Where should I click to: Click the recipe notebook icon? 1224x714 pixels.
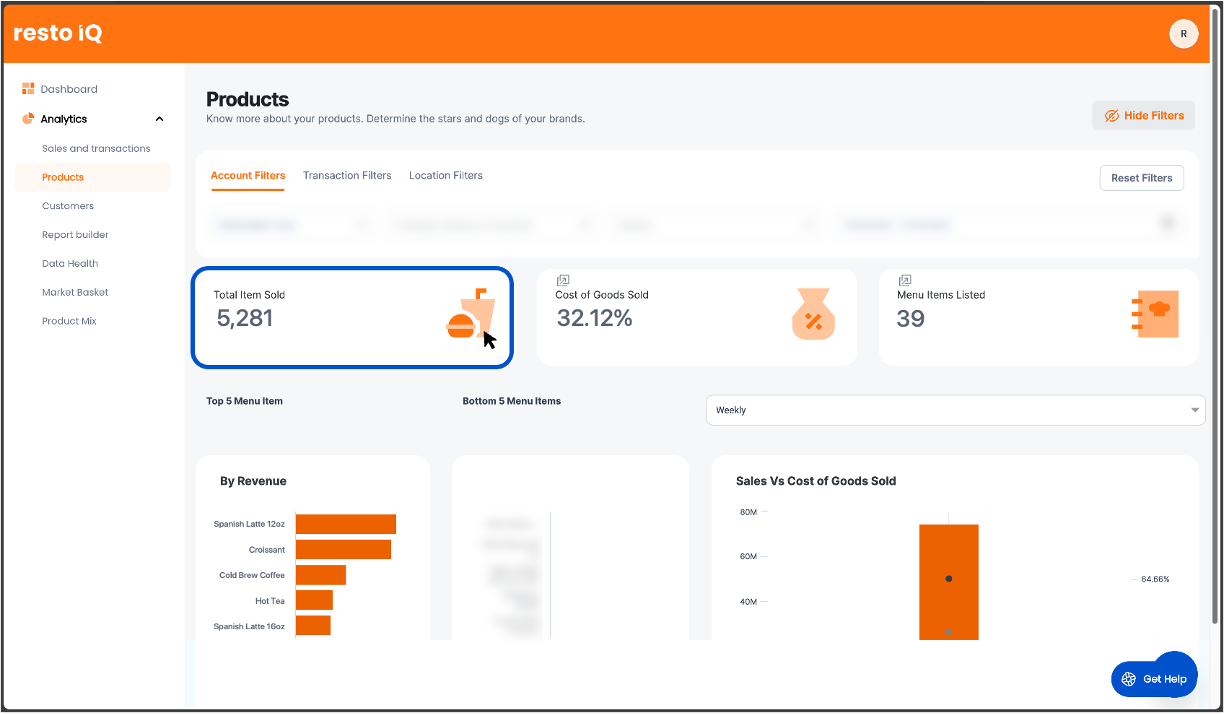(1155, 315)
